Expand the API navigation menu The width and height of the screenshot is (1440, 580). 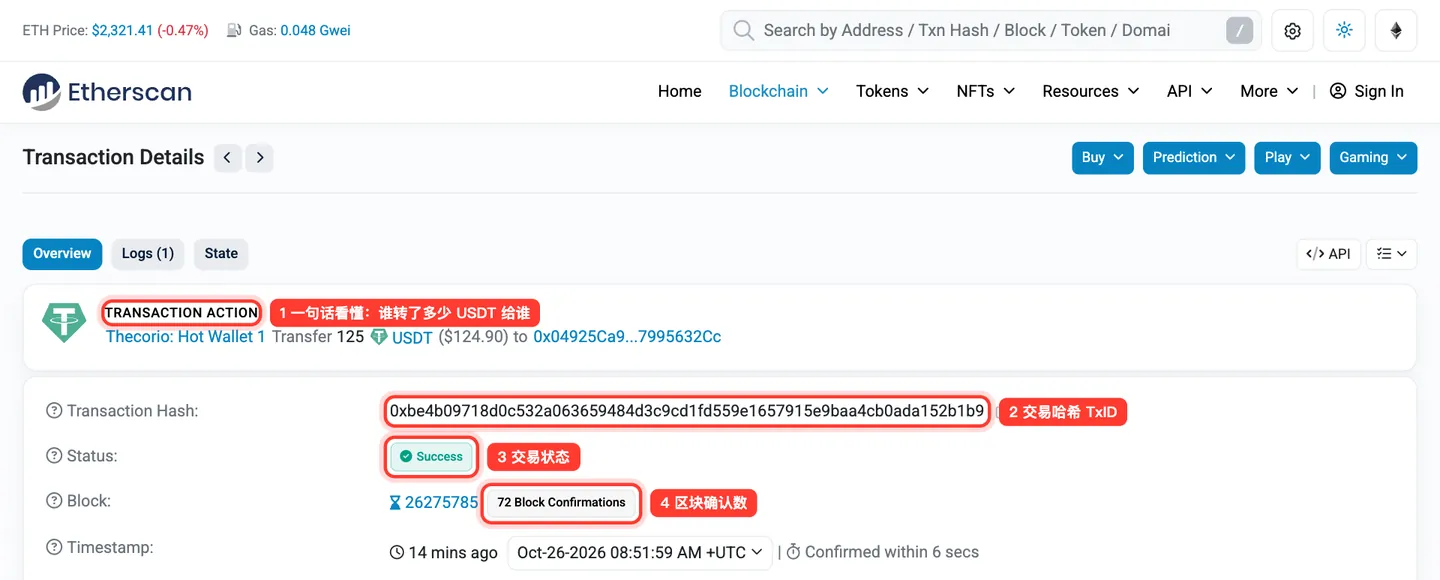tap(1190, 91)
